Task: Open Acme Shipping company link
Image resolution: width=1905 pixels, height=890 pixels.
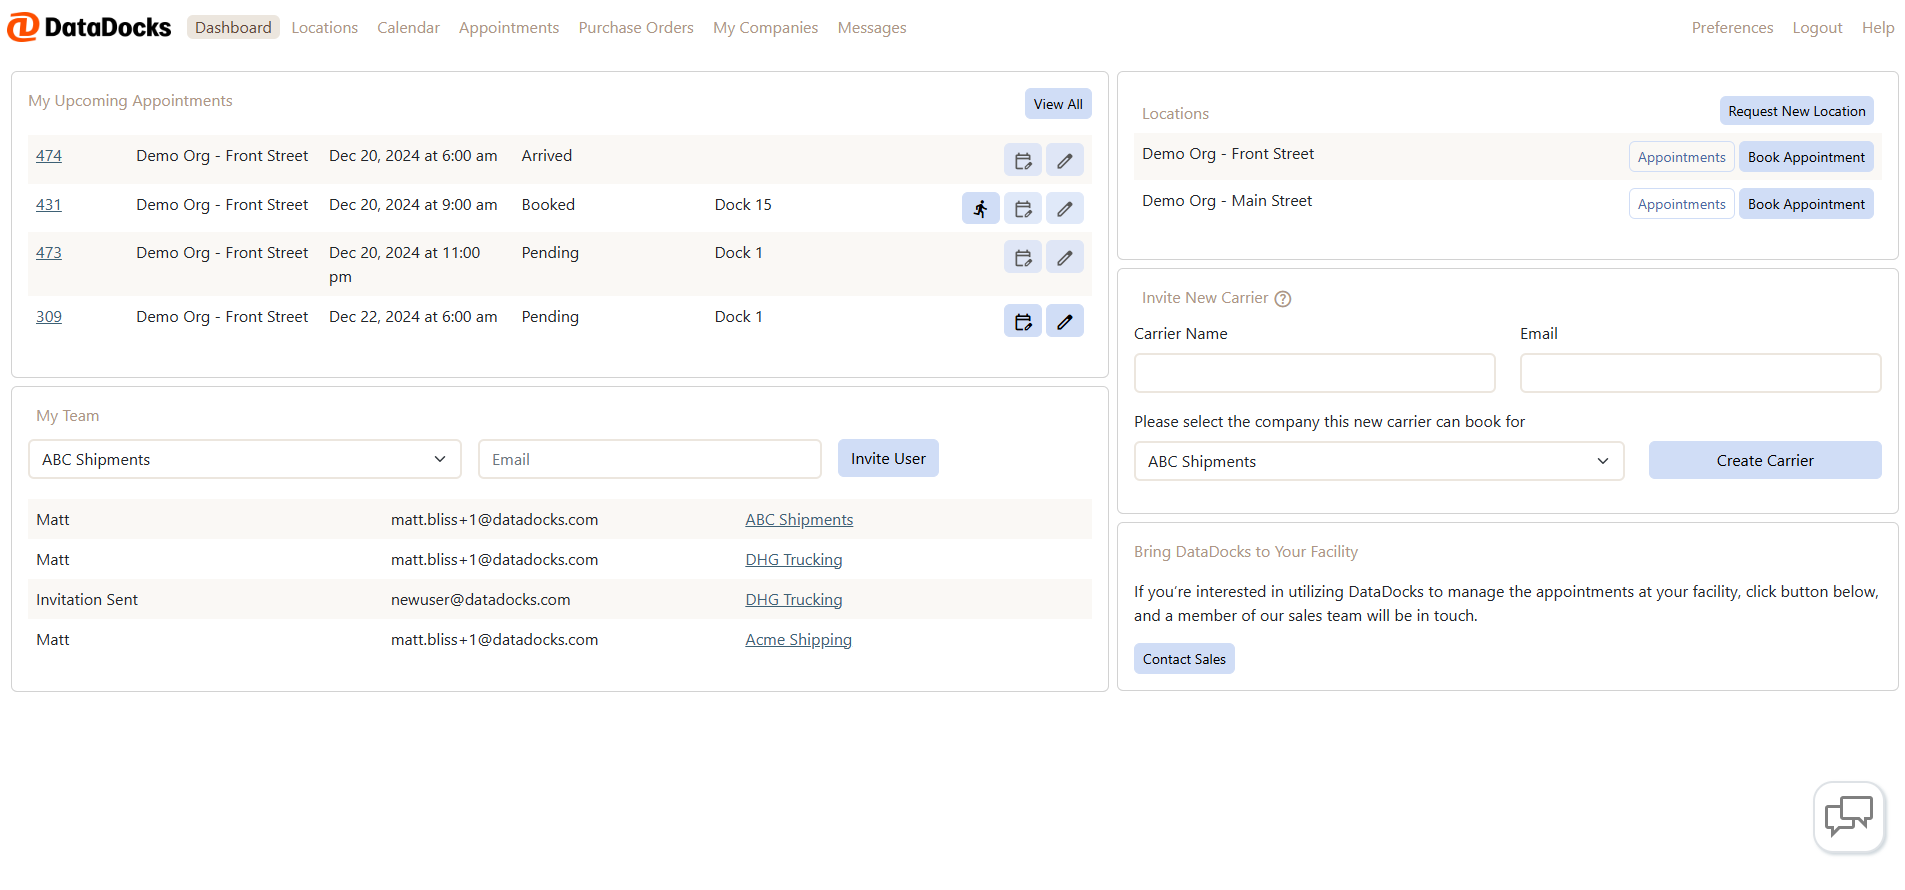Action: click(798, 640)
